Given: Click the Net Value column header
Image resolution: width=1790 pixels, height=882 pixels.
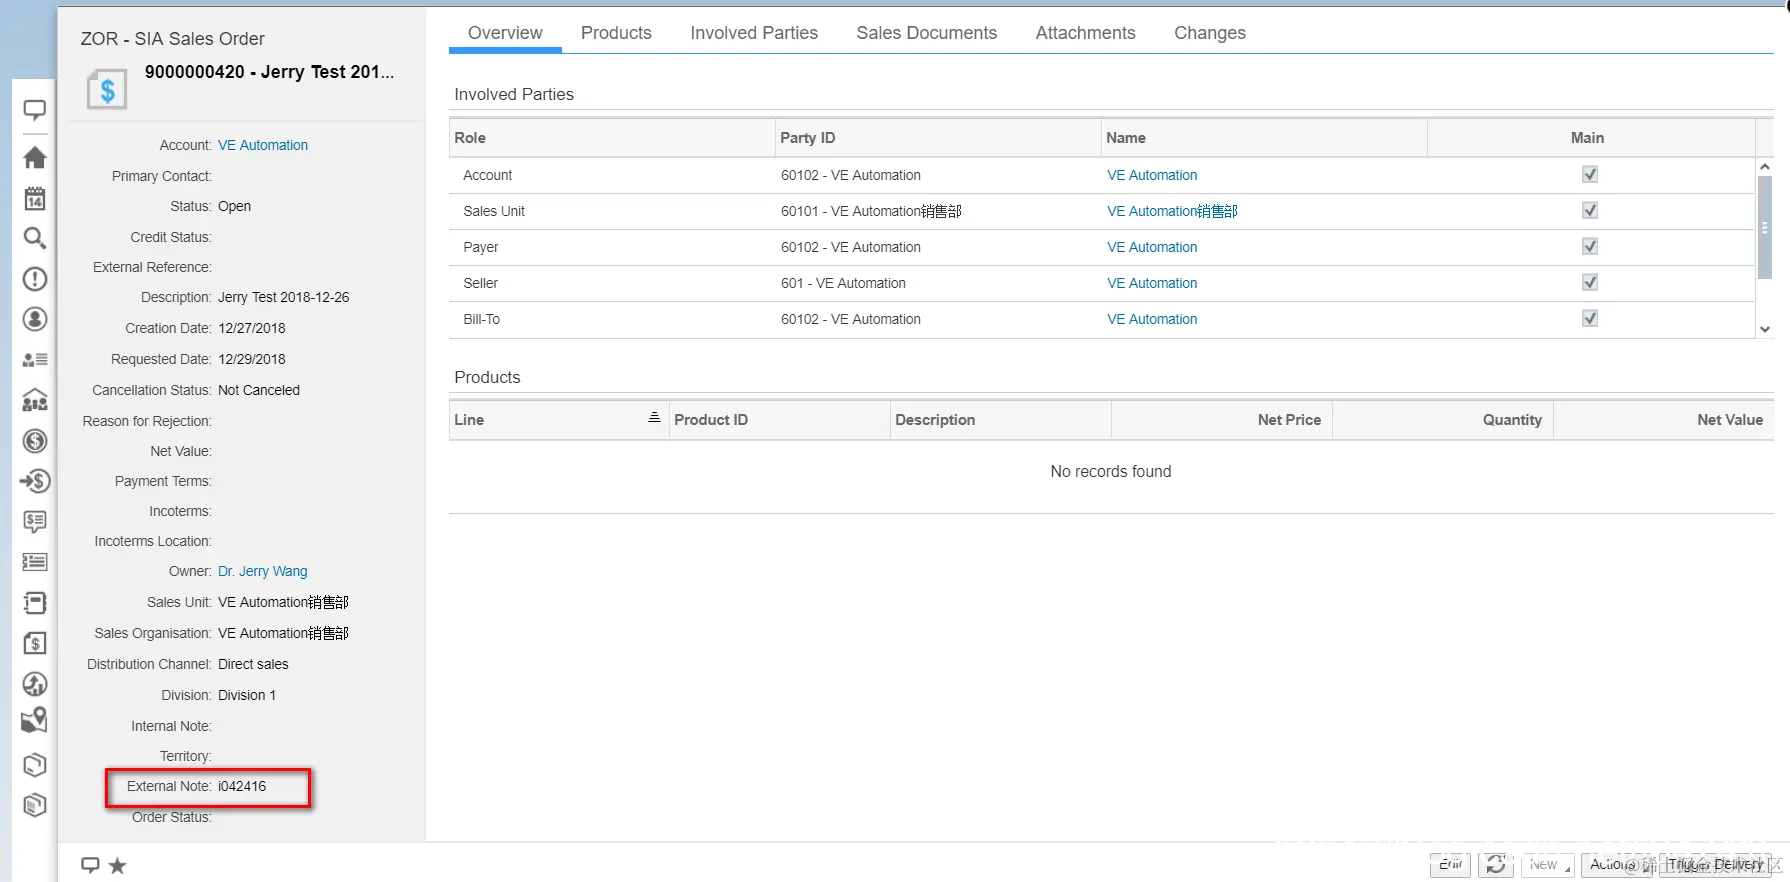Looking at the screenshot, I should (x=1664, y=420).
